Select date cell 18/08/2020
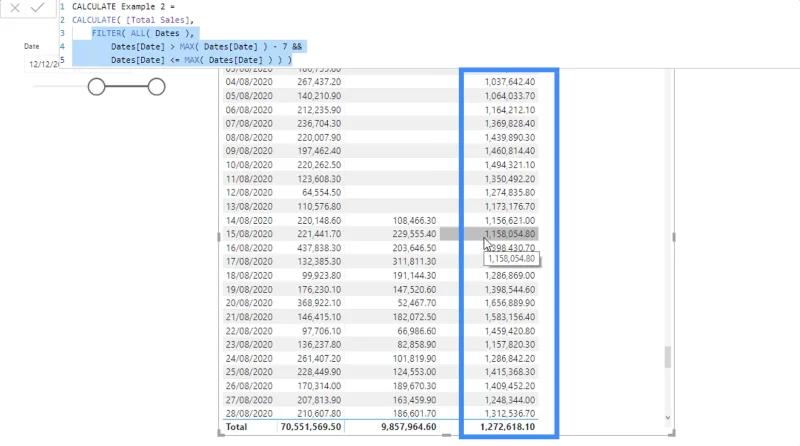The image size is (800, 446). pos(249,275)
